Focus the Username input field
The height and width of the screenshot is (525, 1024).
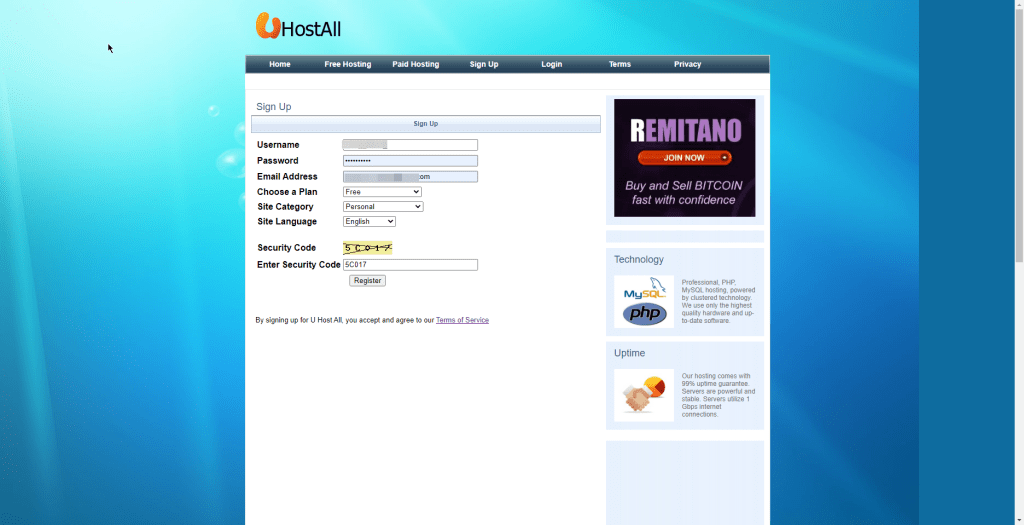410,145
